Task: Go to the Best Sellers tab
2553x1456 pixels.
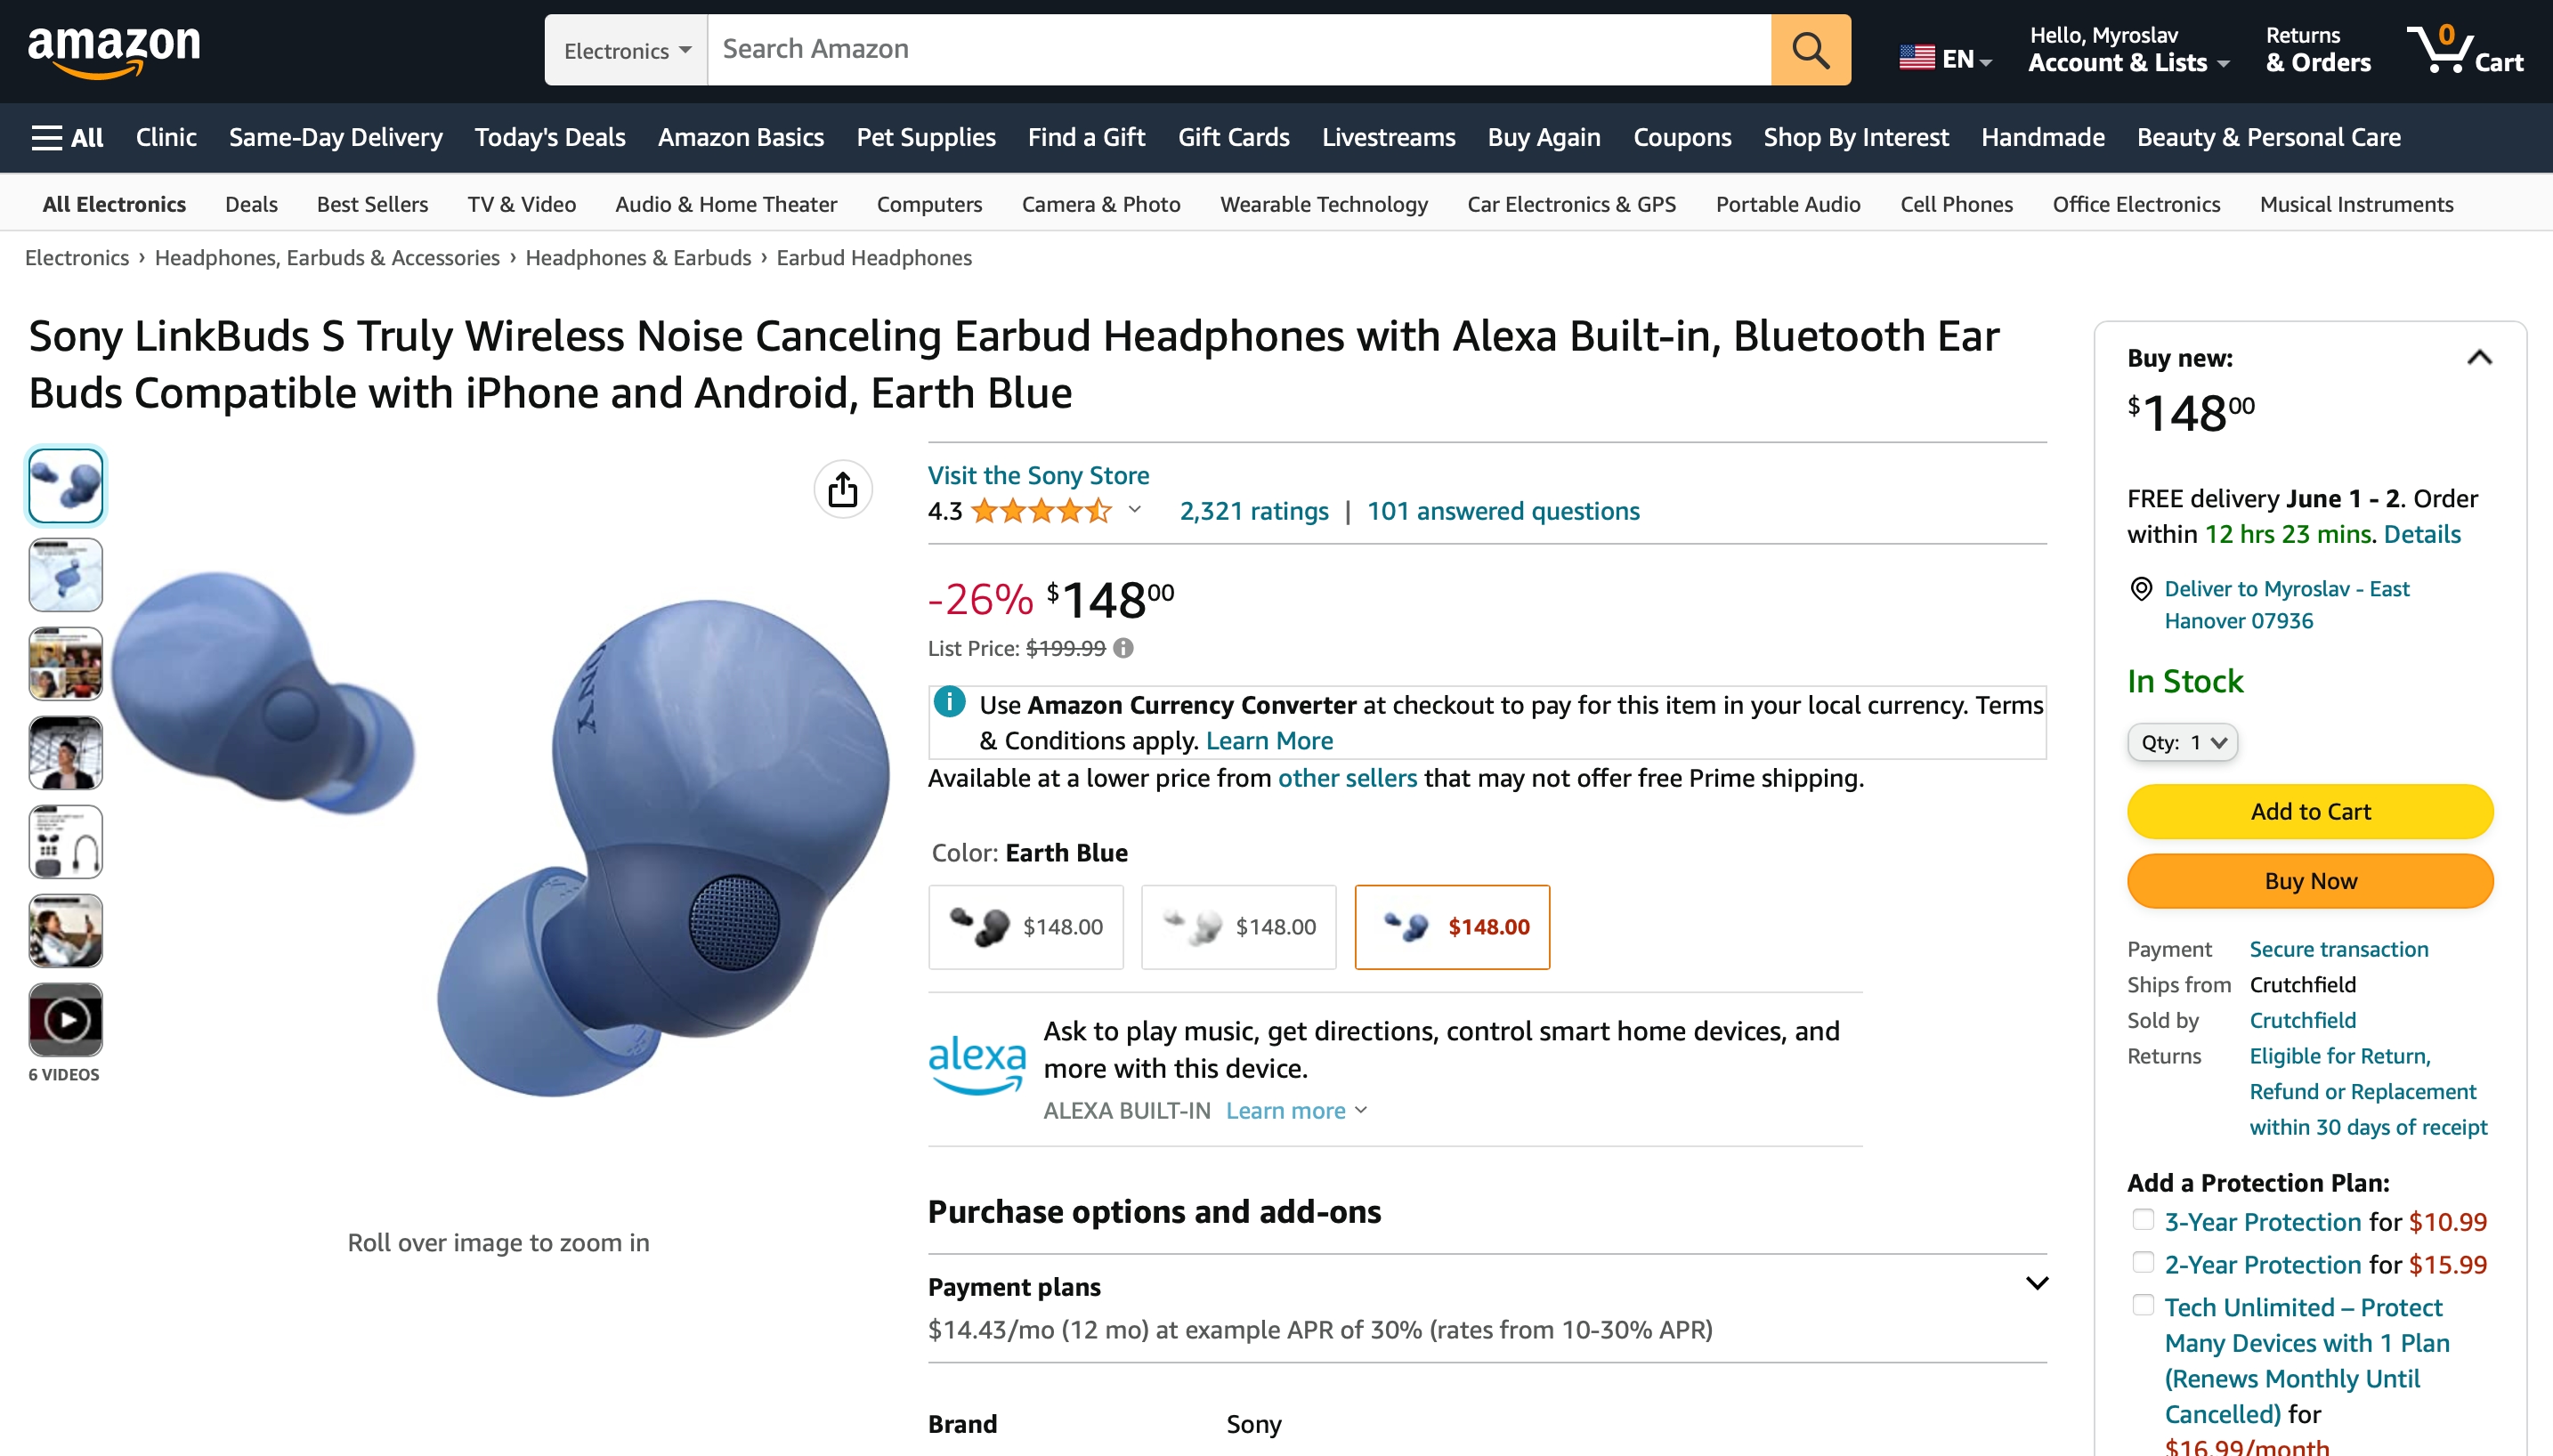Action: [372, 204]
